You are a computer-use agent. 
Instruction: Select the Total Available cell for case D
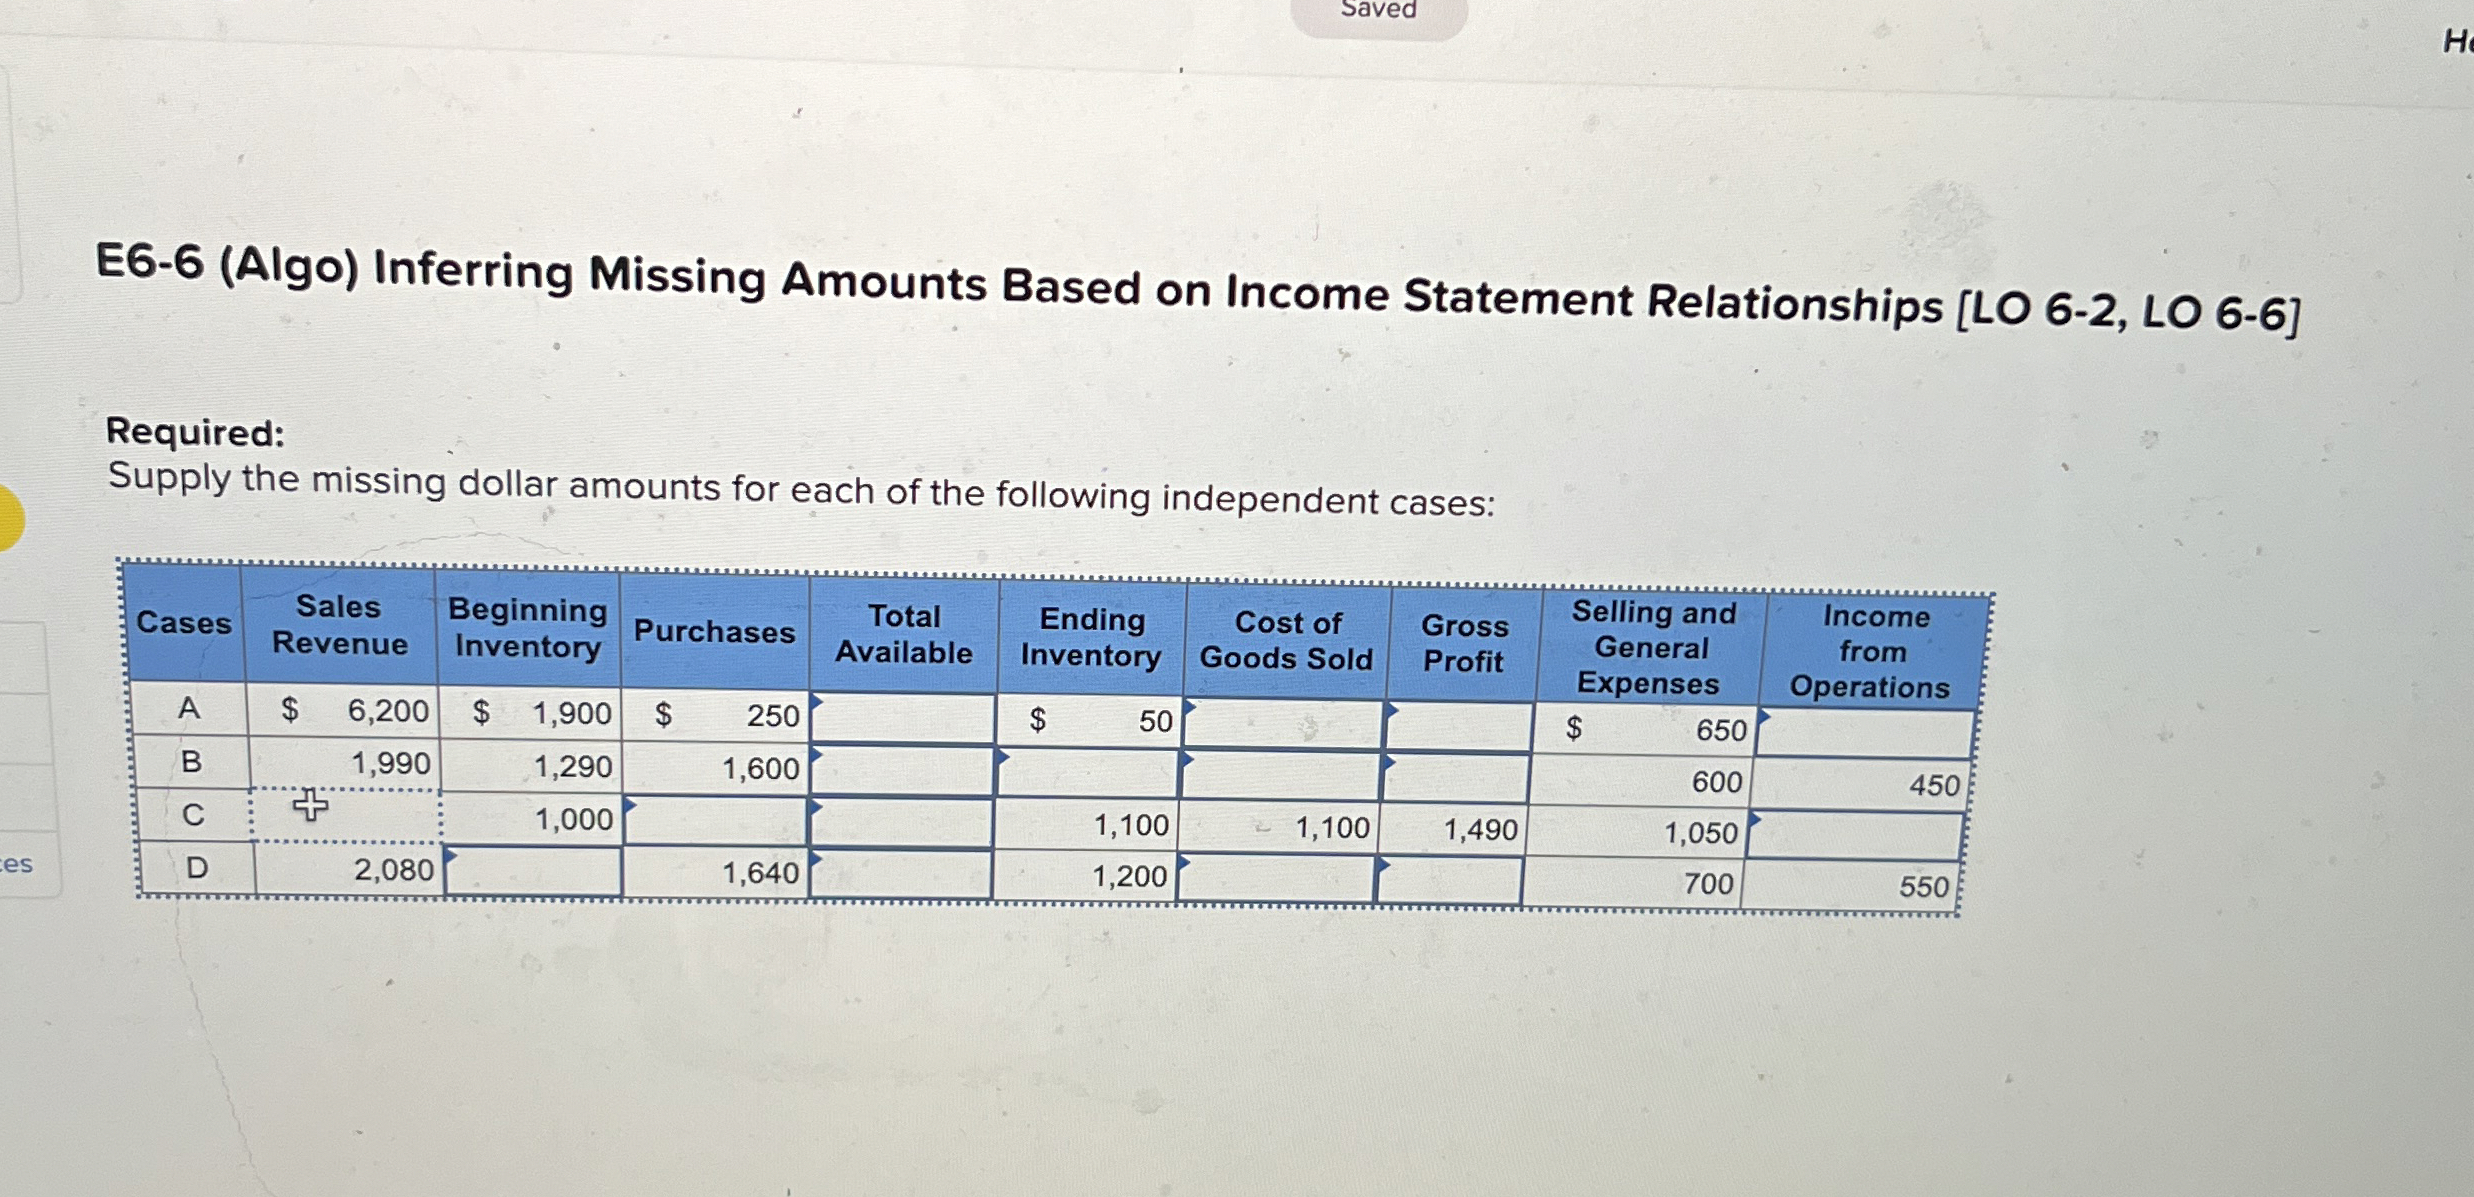tap(900, 874)
